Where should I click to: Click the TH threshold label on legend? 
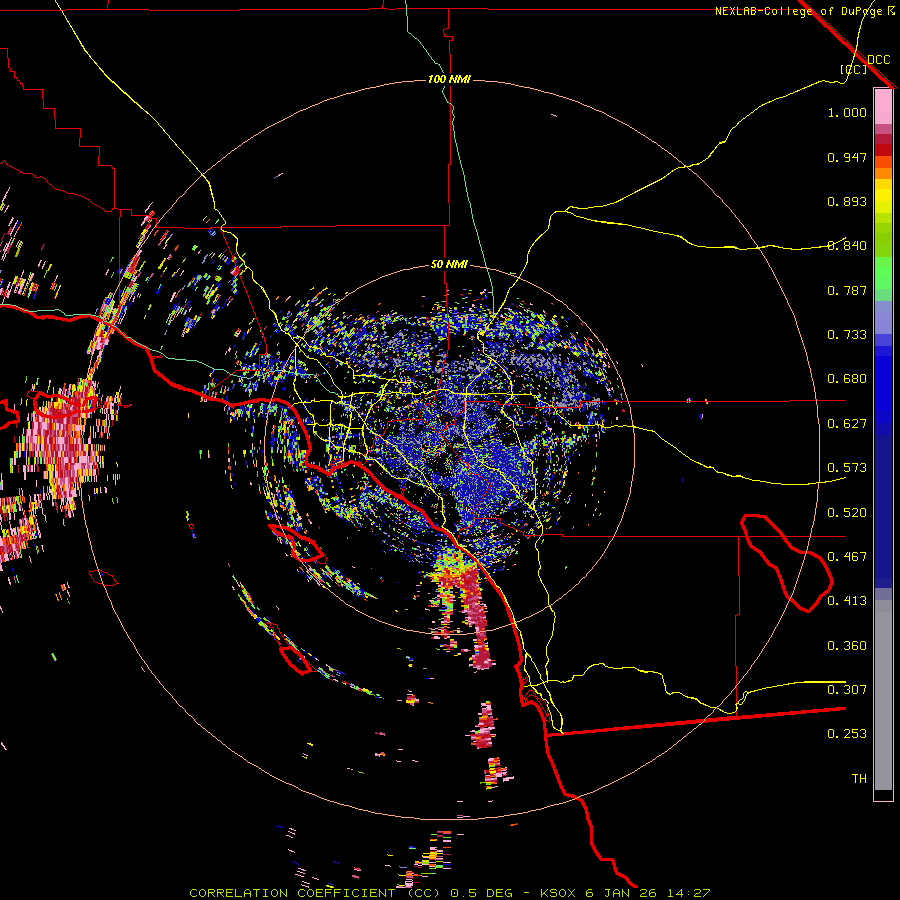(x=859, y=779)
